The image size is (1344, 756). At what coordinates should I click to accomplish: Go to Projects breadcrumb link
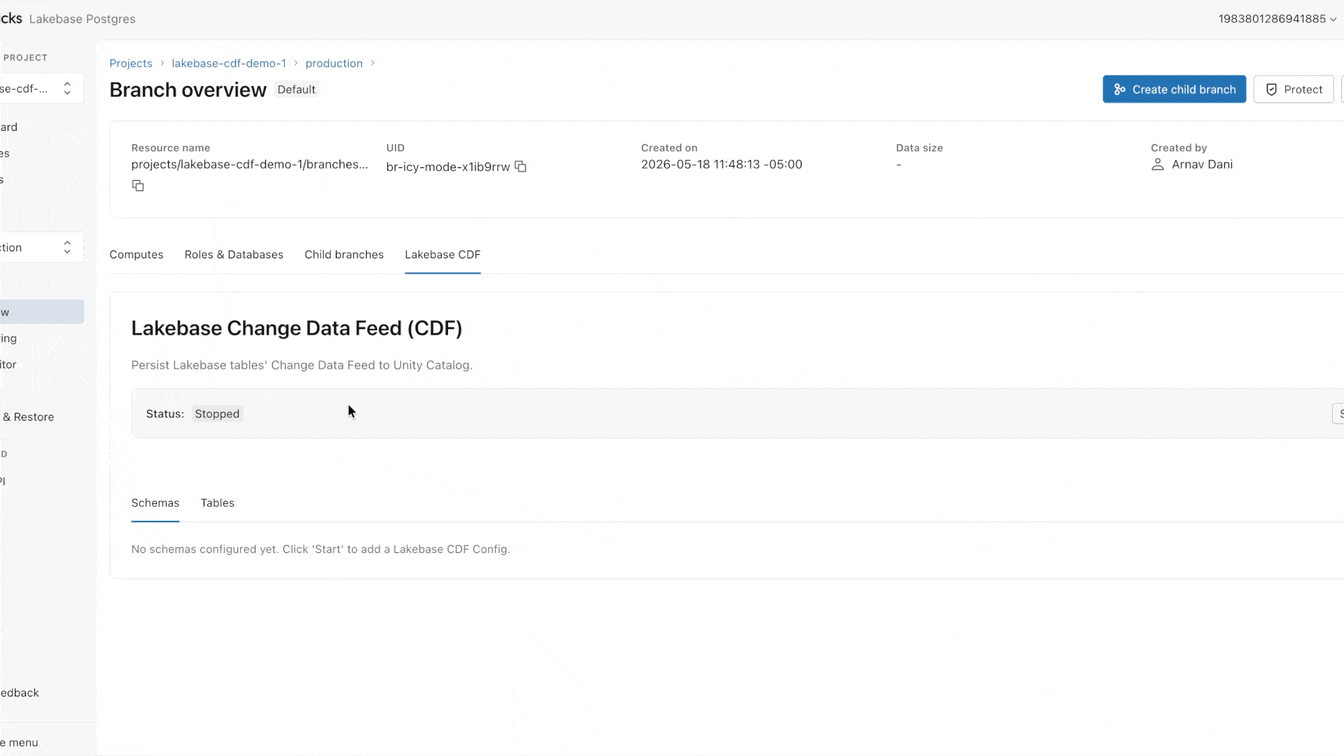pos(131,63)
